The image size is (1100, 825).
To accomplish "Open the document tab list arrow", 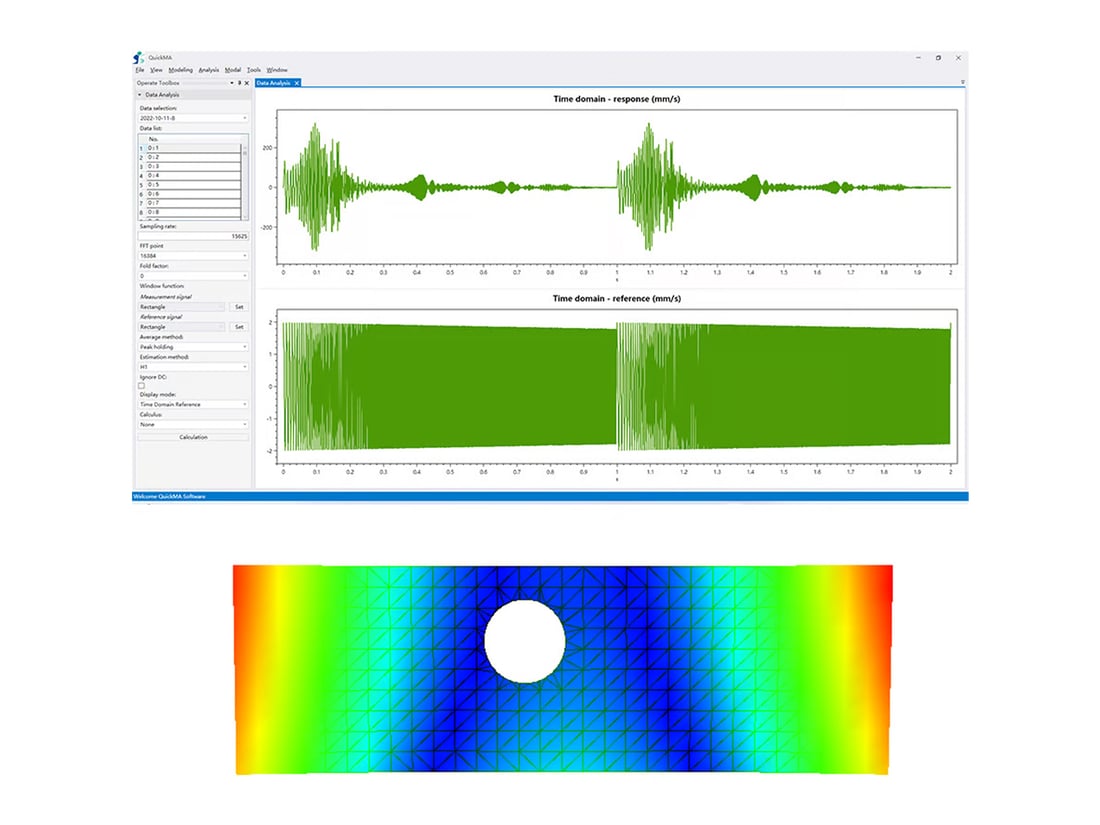I will click(x=962, y=83).
